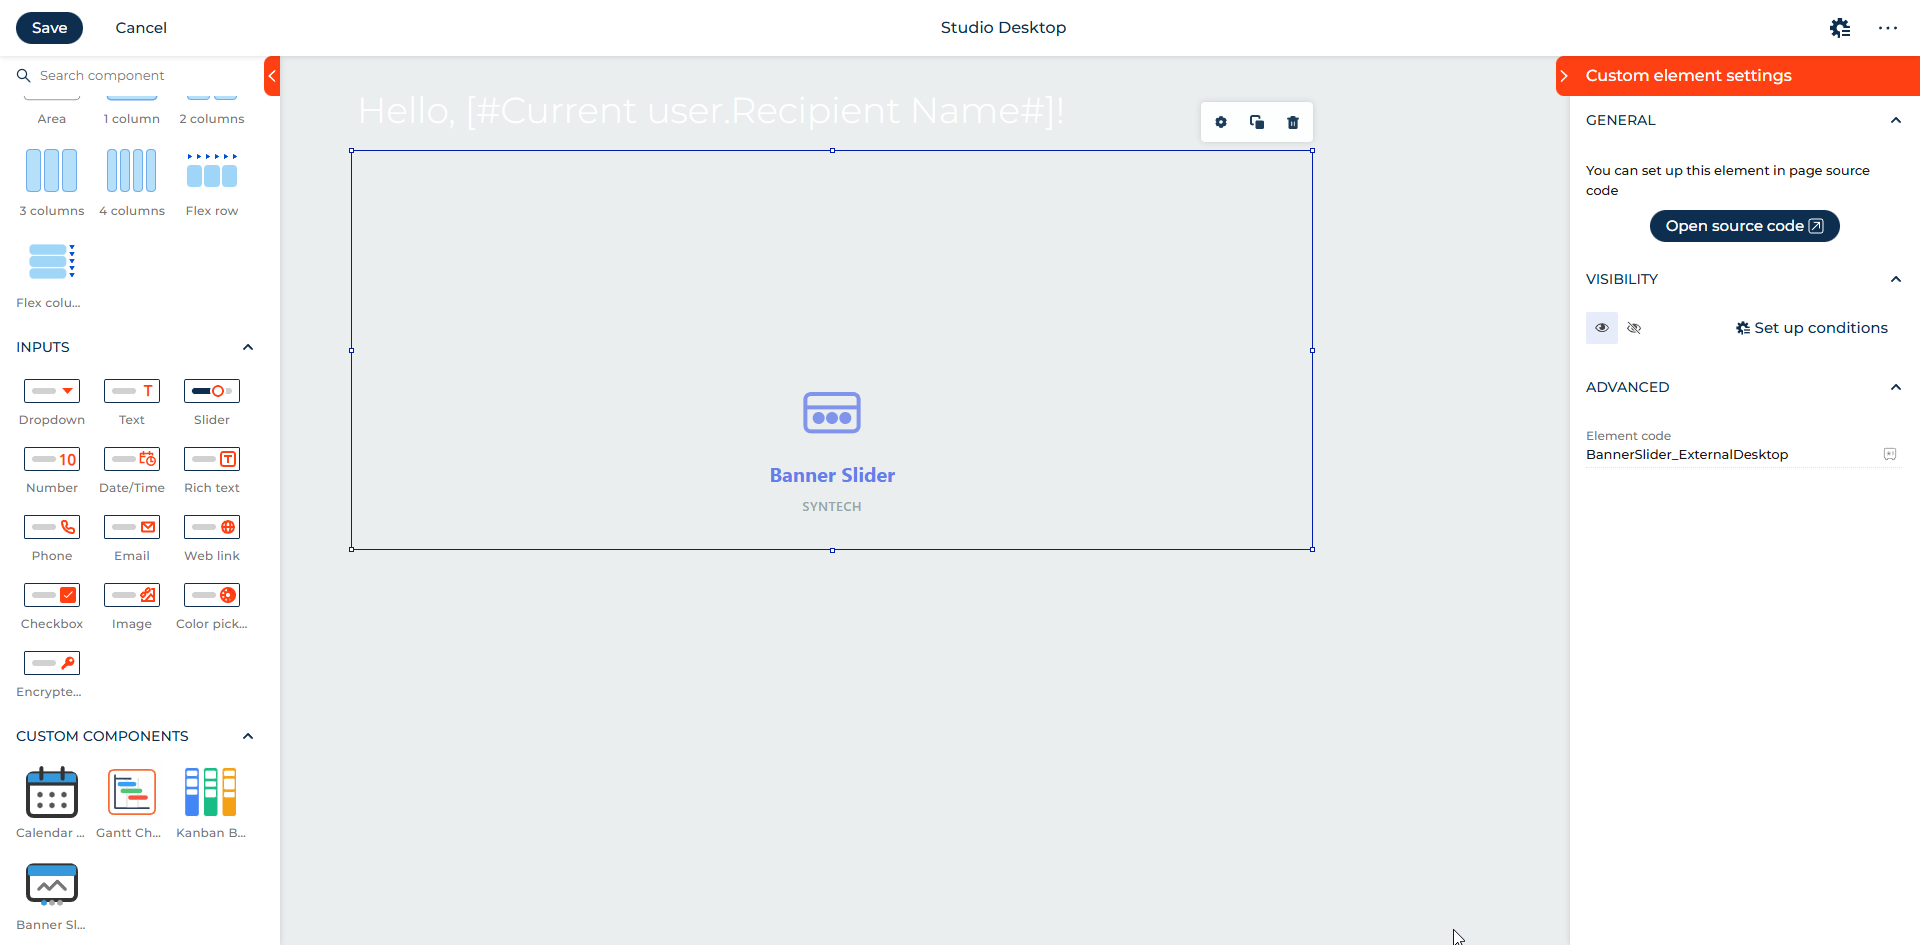Open the three-dots more actions menu
This screenshot has height=945, width=1920.
[x=1887, y=28]
